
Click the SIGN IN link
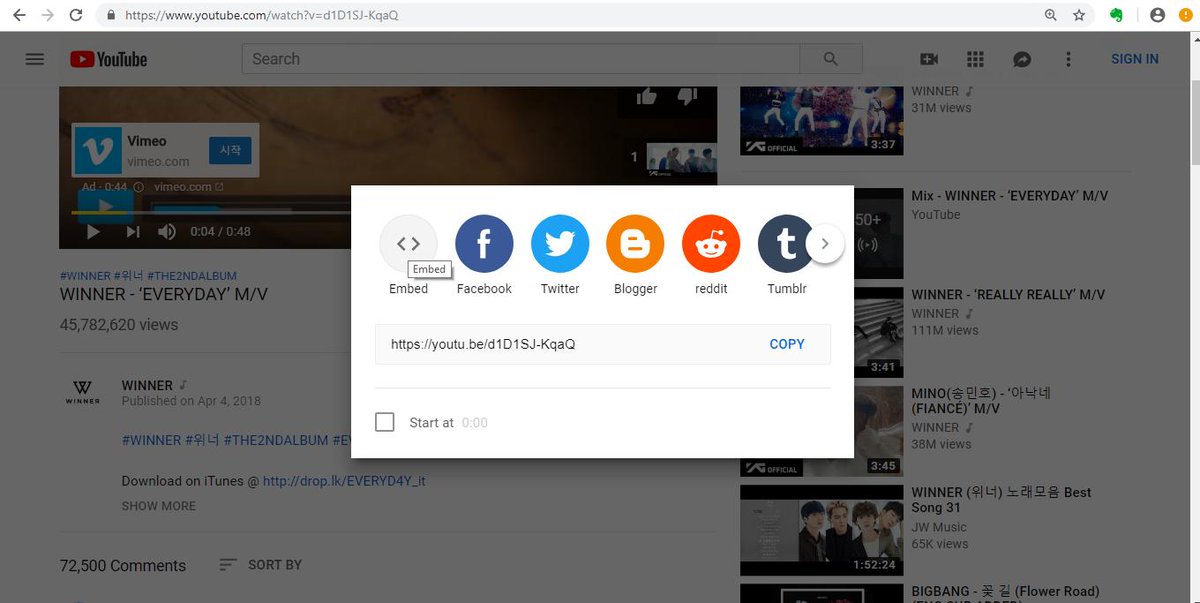[x=1135, y=59]
